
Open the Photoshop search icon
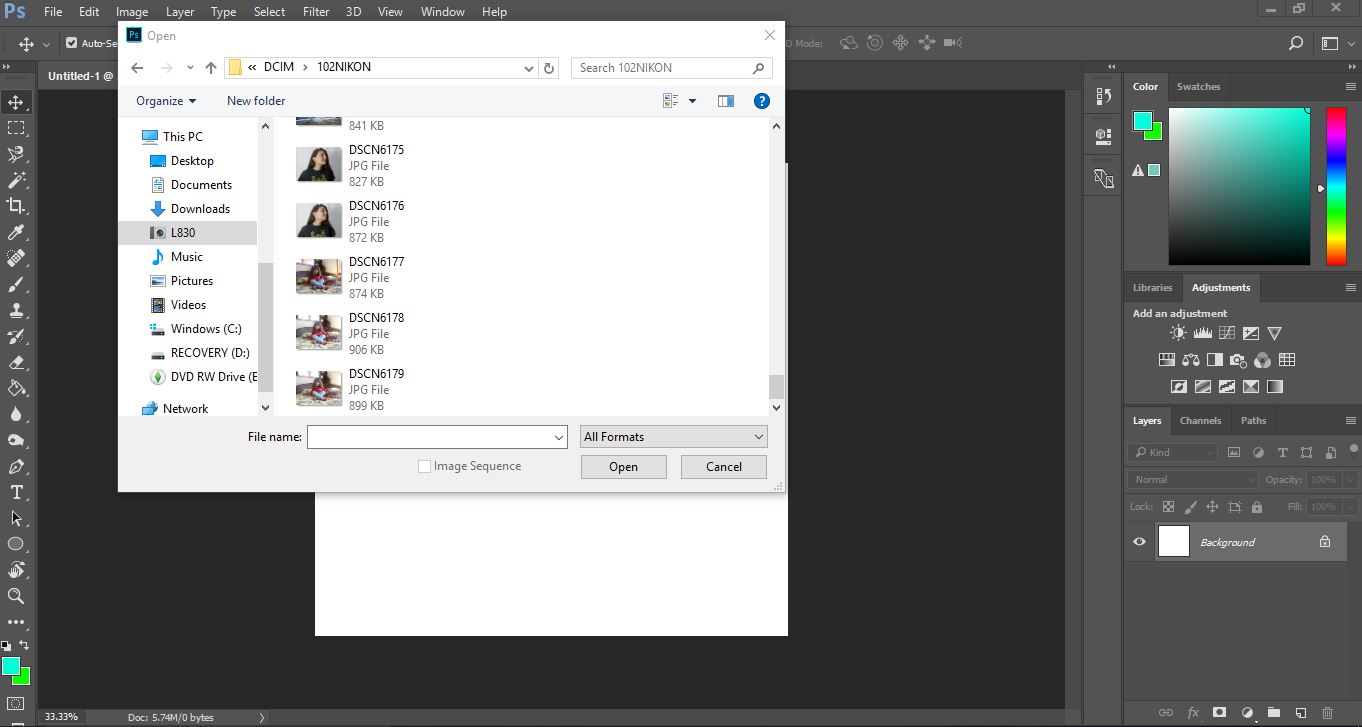(x=1296, y=43)
